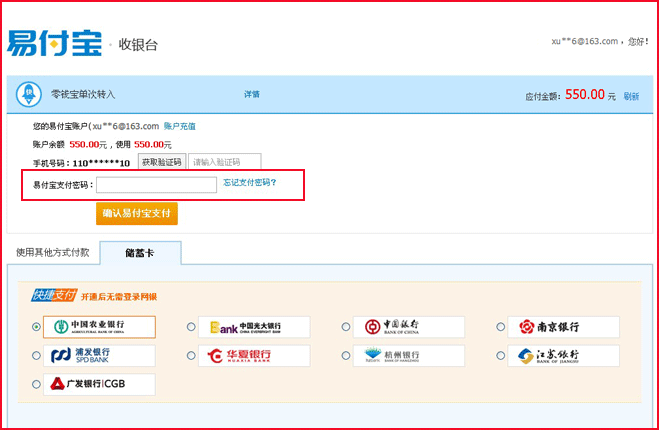Click the 收银台 header text
The width and height of the screenshot is (659, 430).
(x=138, y=45)
